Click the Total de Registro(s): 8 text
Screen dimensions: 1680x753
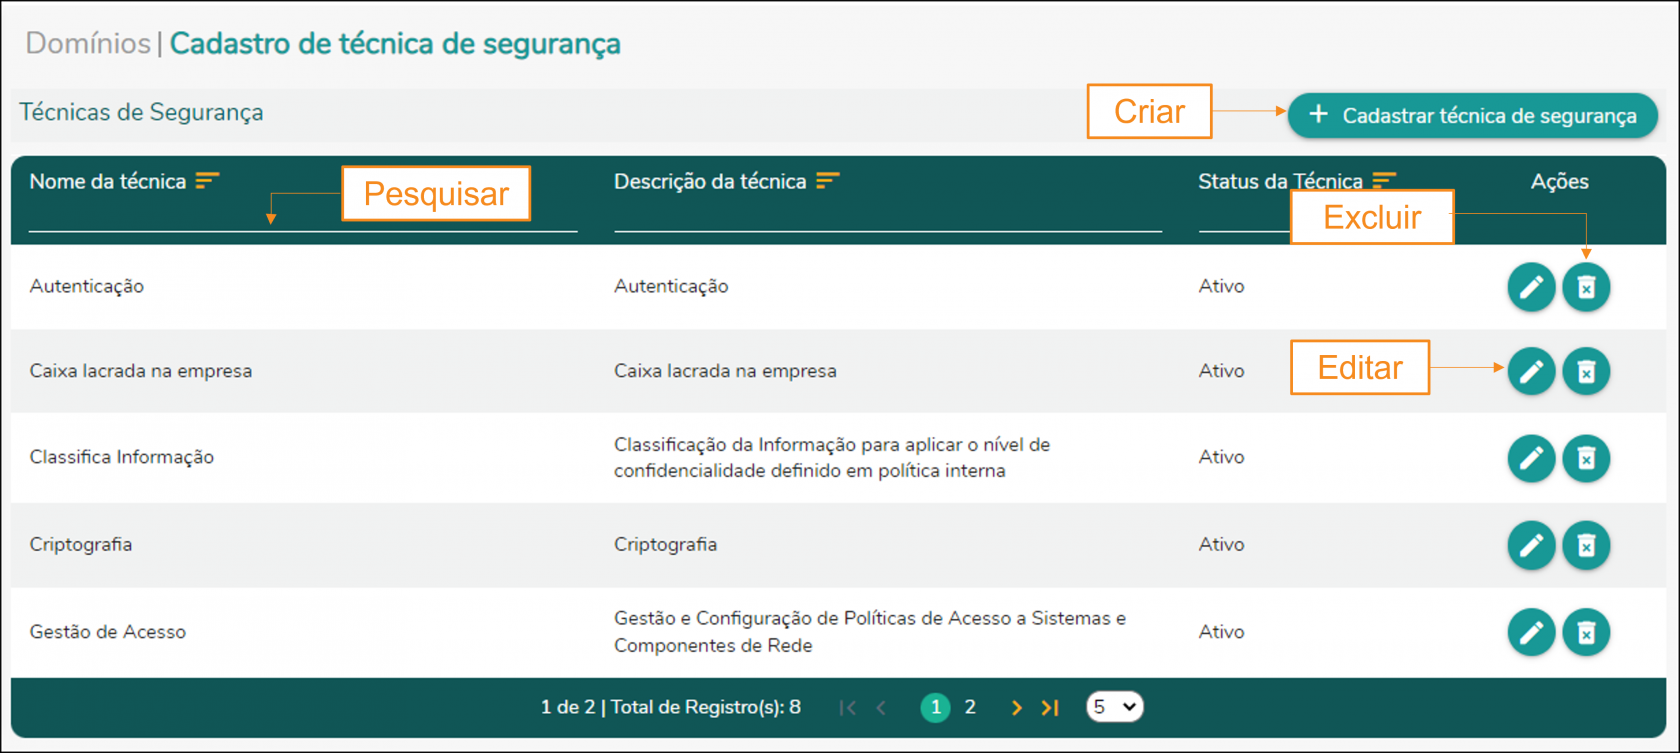[x=706, y=708]
